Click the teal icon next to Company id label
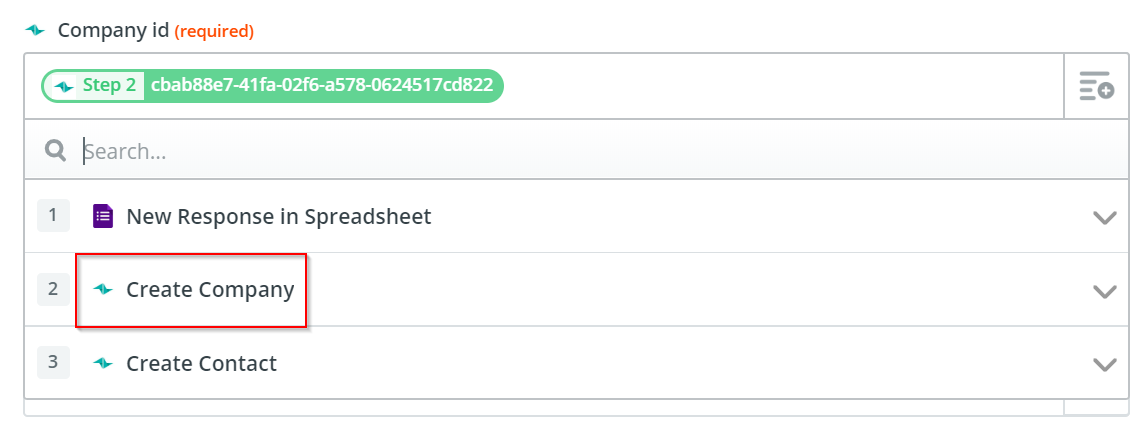The width and height of the screenshot is (1144, 425). tap(35, 31)
